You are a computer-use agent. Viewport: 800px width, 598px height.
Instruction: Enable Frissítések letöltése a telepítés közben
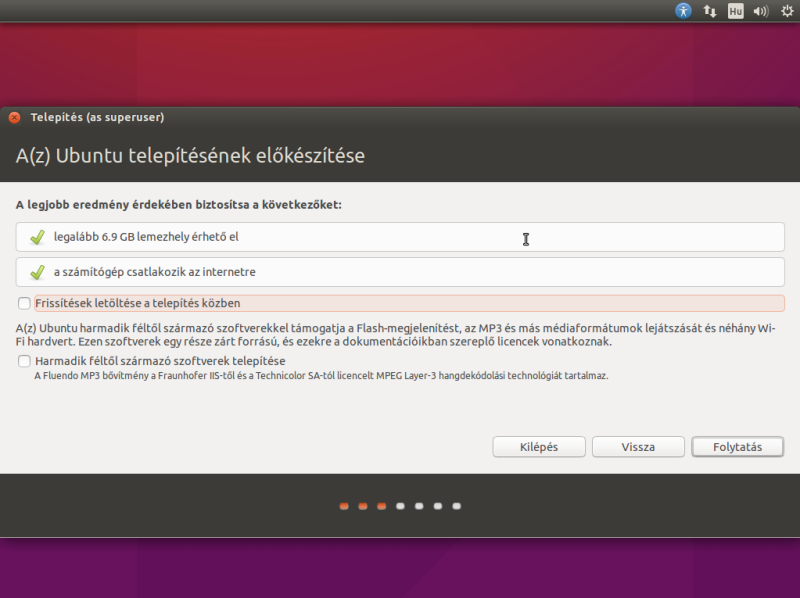(24, 304)
